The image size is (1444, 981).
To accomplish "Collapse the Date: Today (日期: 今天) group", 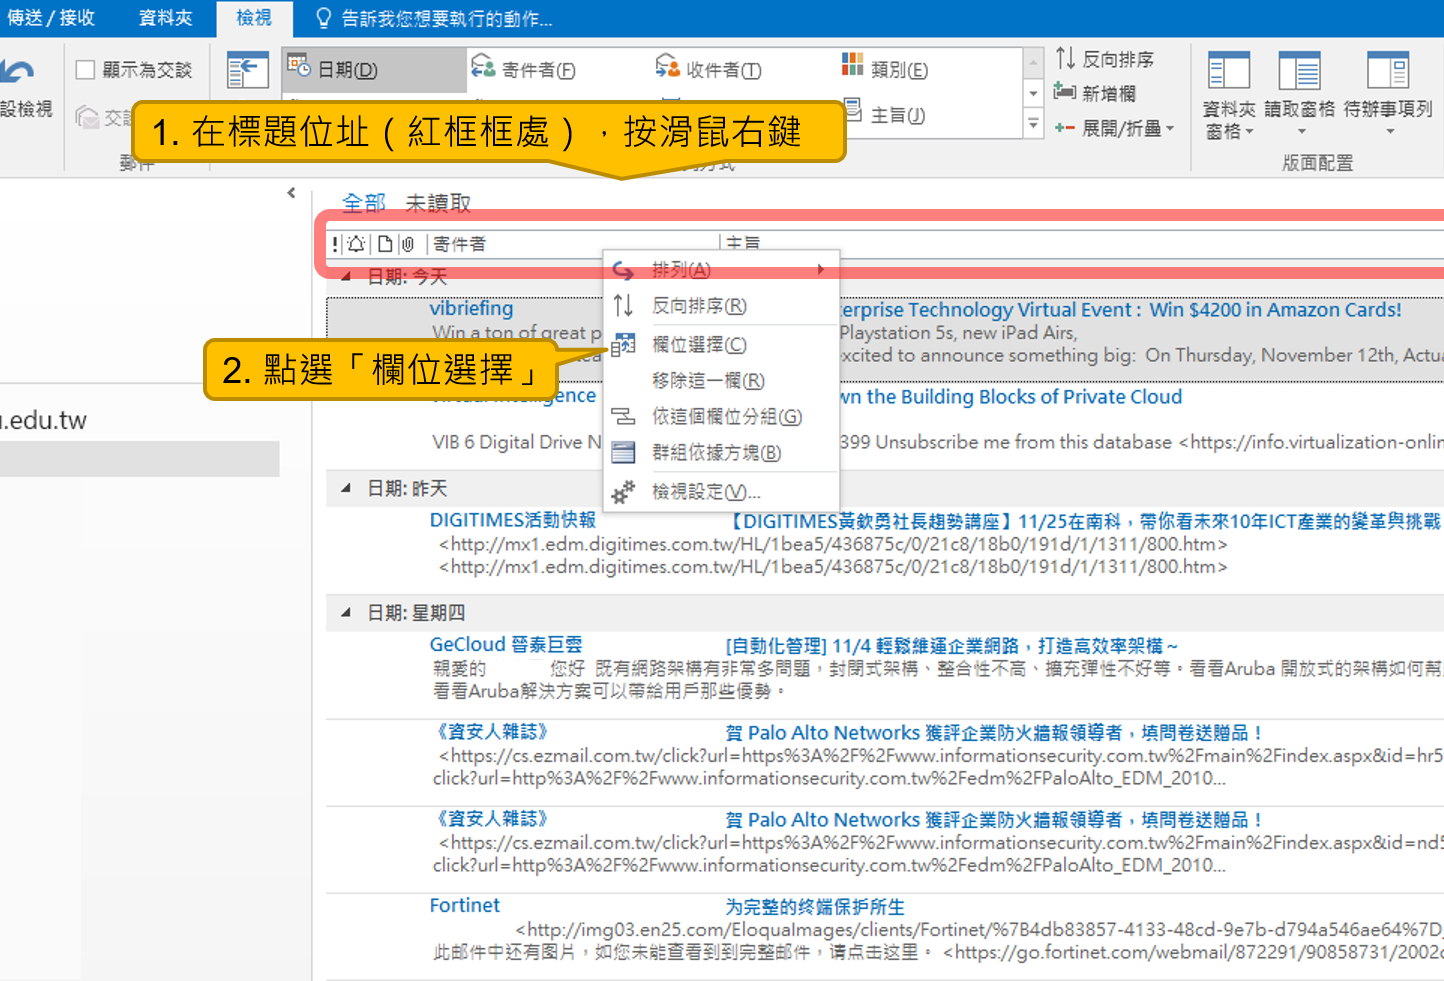I will (346, 277).
